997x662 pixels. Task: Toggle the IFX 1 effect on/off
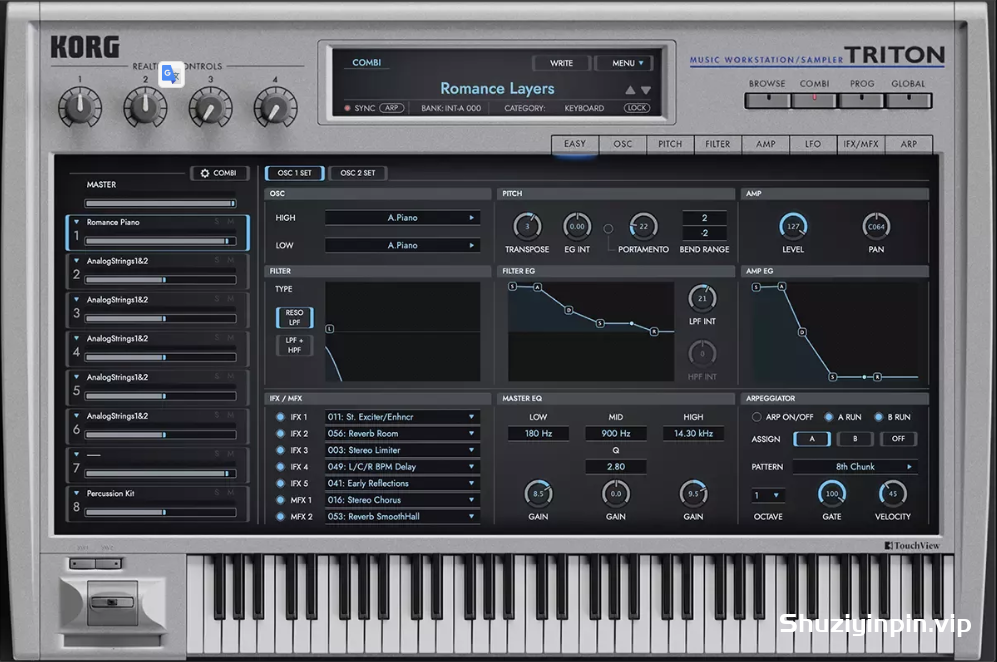pos(280,417)
